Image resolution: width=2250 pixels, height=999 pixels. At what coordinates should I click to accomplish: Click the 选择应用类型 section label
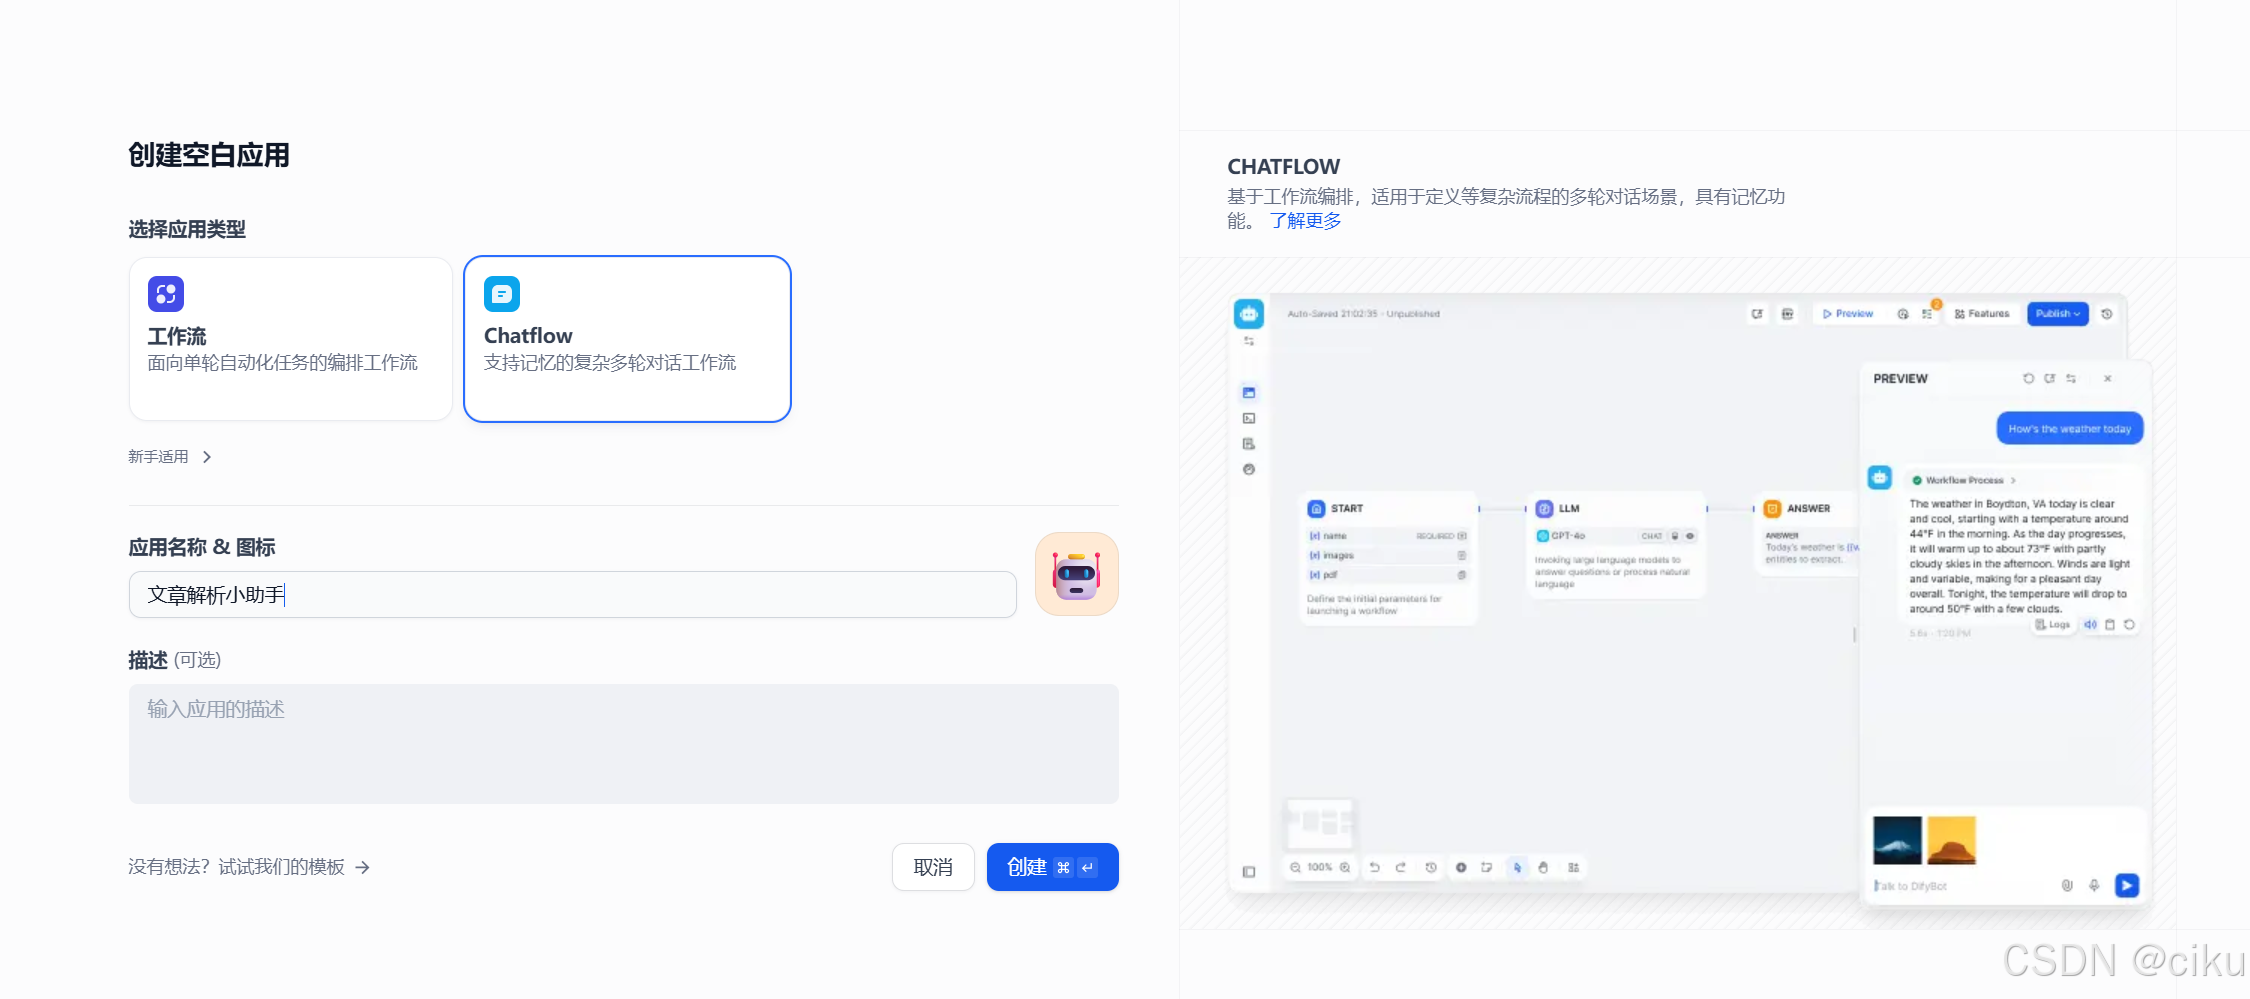click(x=187, y=229)
